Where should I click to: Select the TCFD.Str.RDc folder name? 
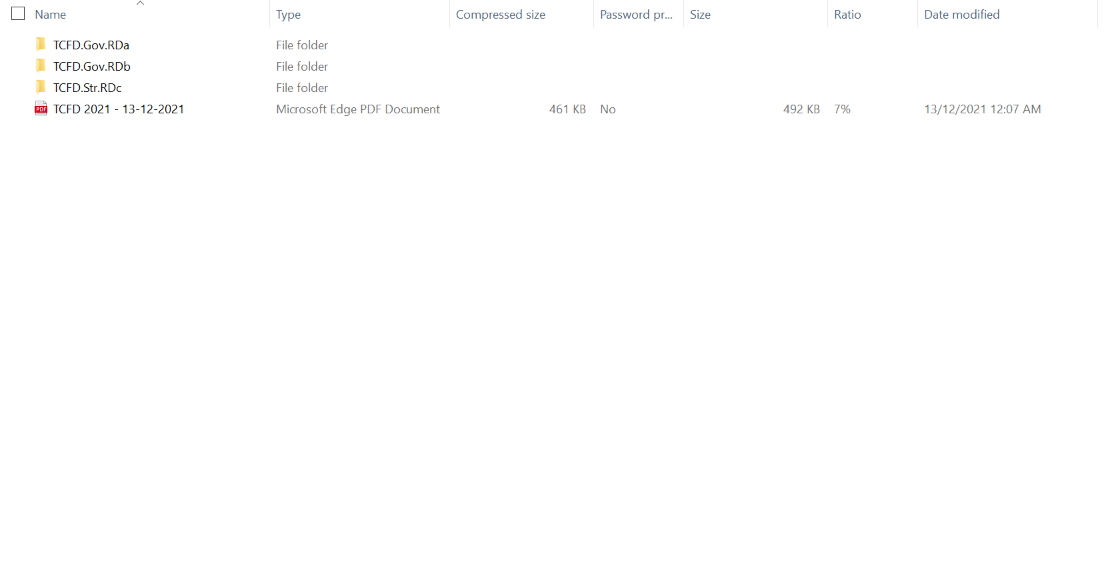[87, 88]
